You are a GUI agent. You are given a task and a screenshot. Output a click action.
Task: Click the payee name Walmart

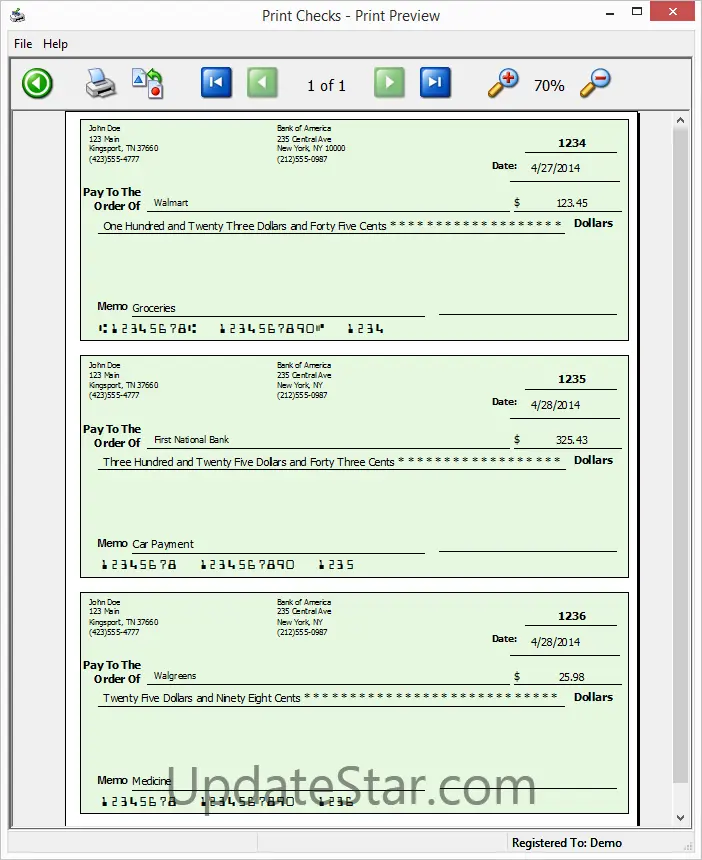[171, 202]
